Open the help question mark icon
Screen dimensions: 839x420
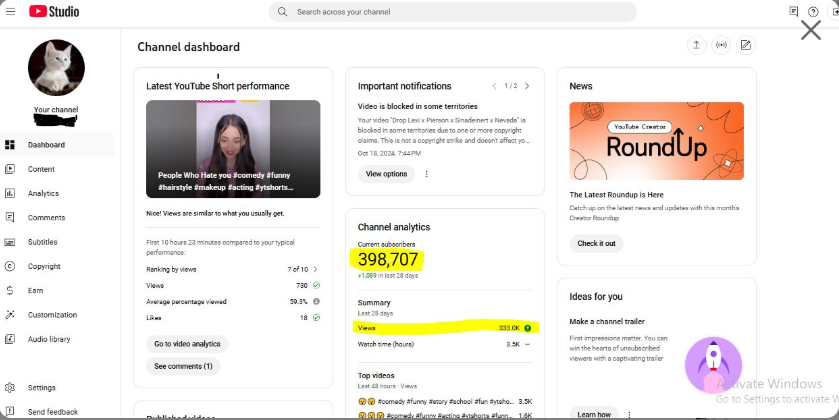pos(813,12)
